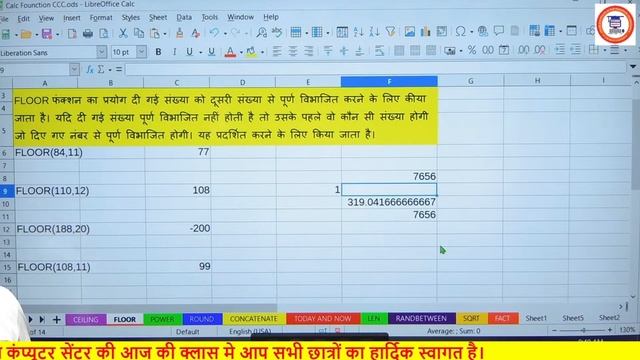The height and width of the screenshot is (360, 640).
Task: Click the equals Formula icon in formula bar
Action: point(119,70)
